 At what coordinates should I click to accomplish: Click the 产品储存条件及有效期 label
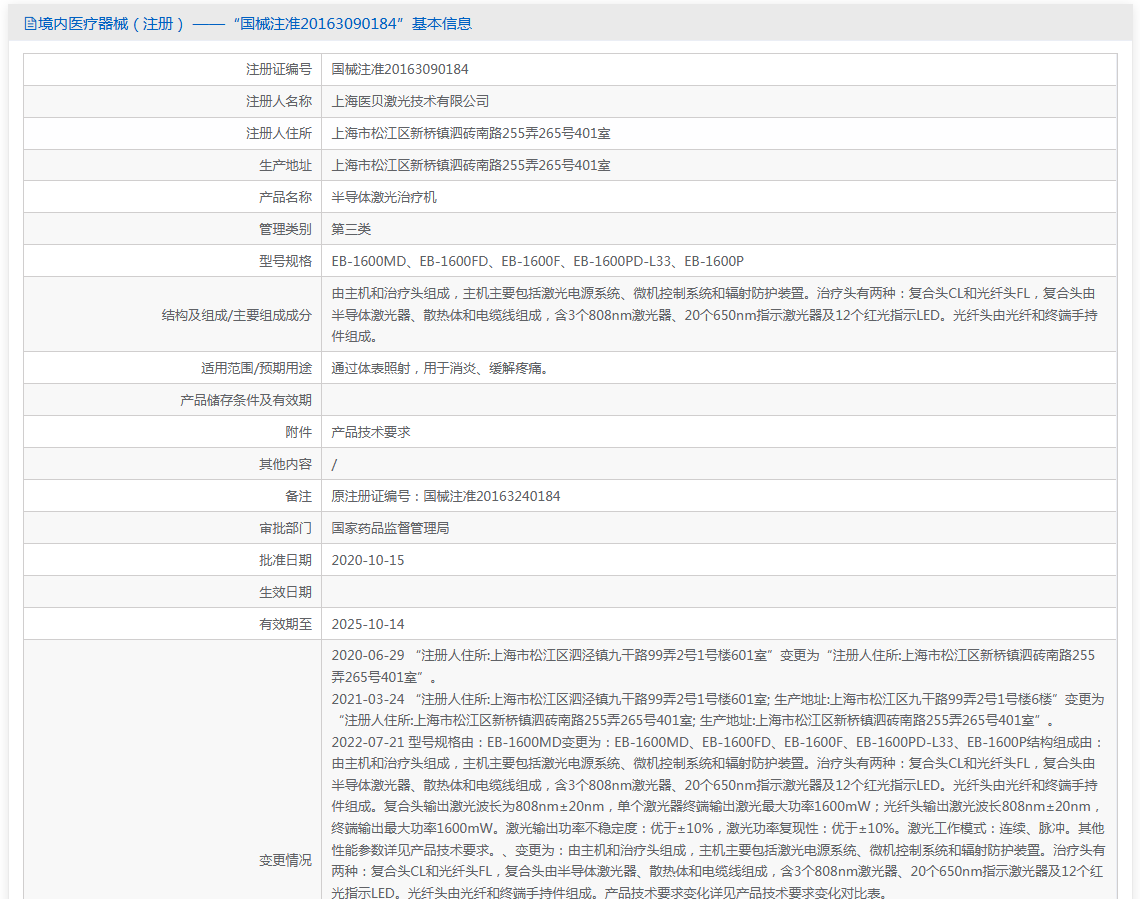[246, 400]
